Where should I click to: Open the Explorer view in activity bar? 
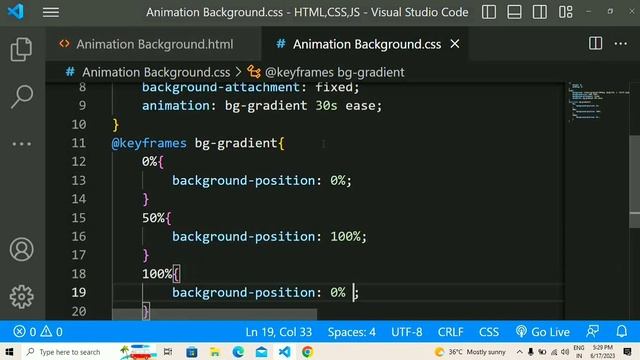tap(21, 49)
